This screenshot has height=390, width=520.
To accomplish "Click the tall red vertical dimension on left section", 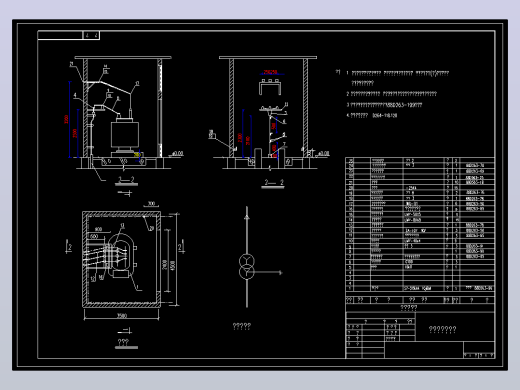I will pos(66,119).
